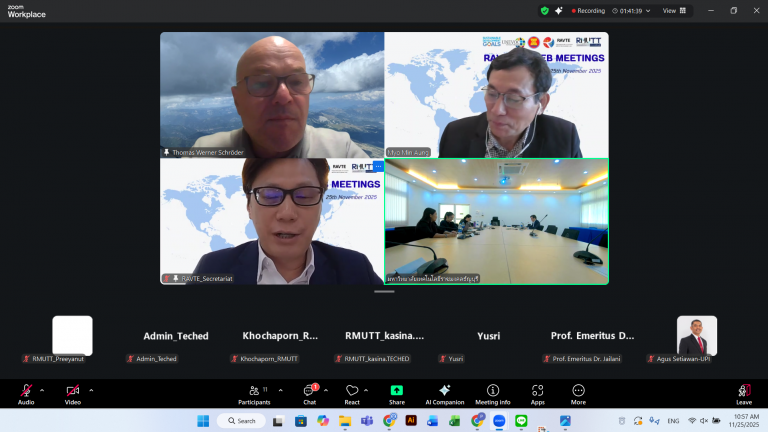Click the green encryption shield icon

(x=545, y=10)
